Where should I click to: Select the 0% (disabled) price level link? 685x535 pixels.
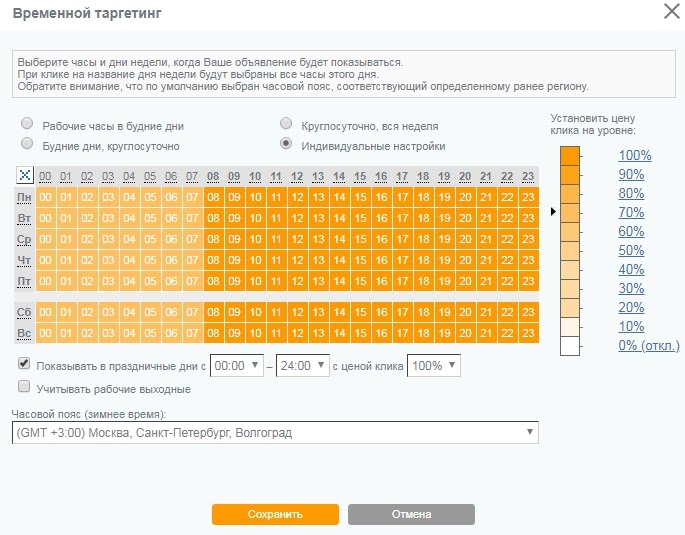point(648,345)
